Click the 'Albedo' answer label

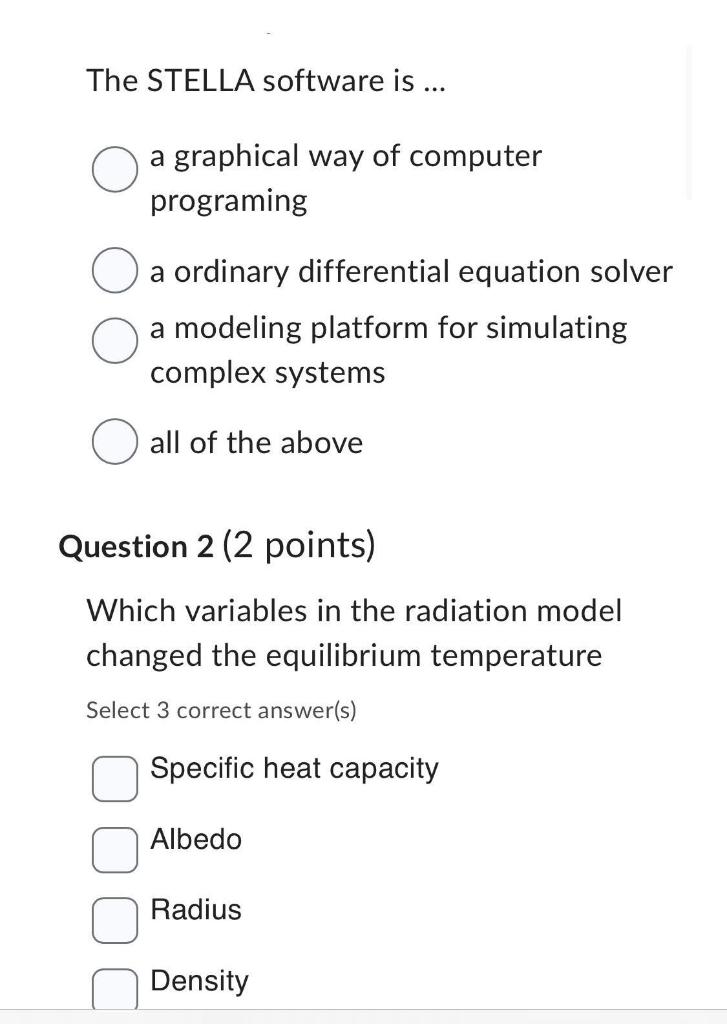pyautogui.click(x=196, y=840)
